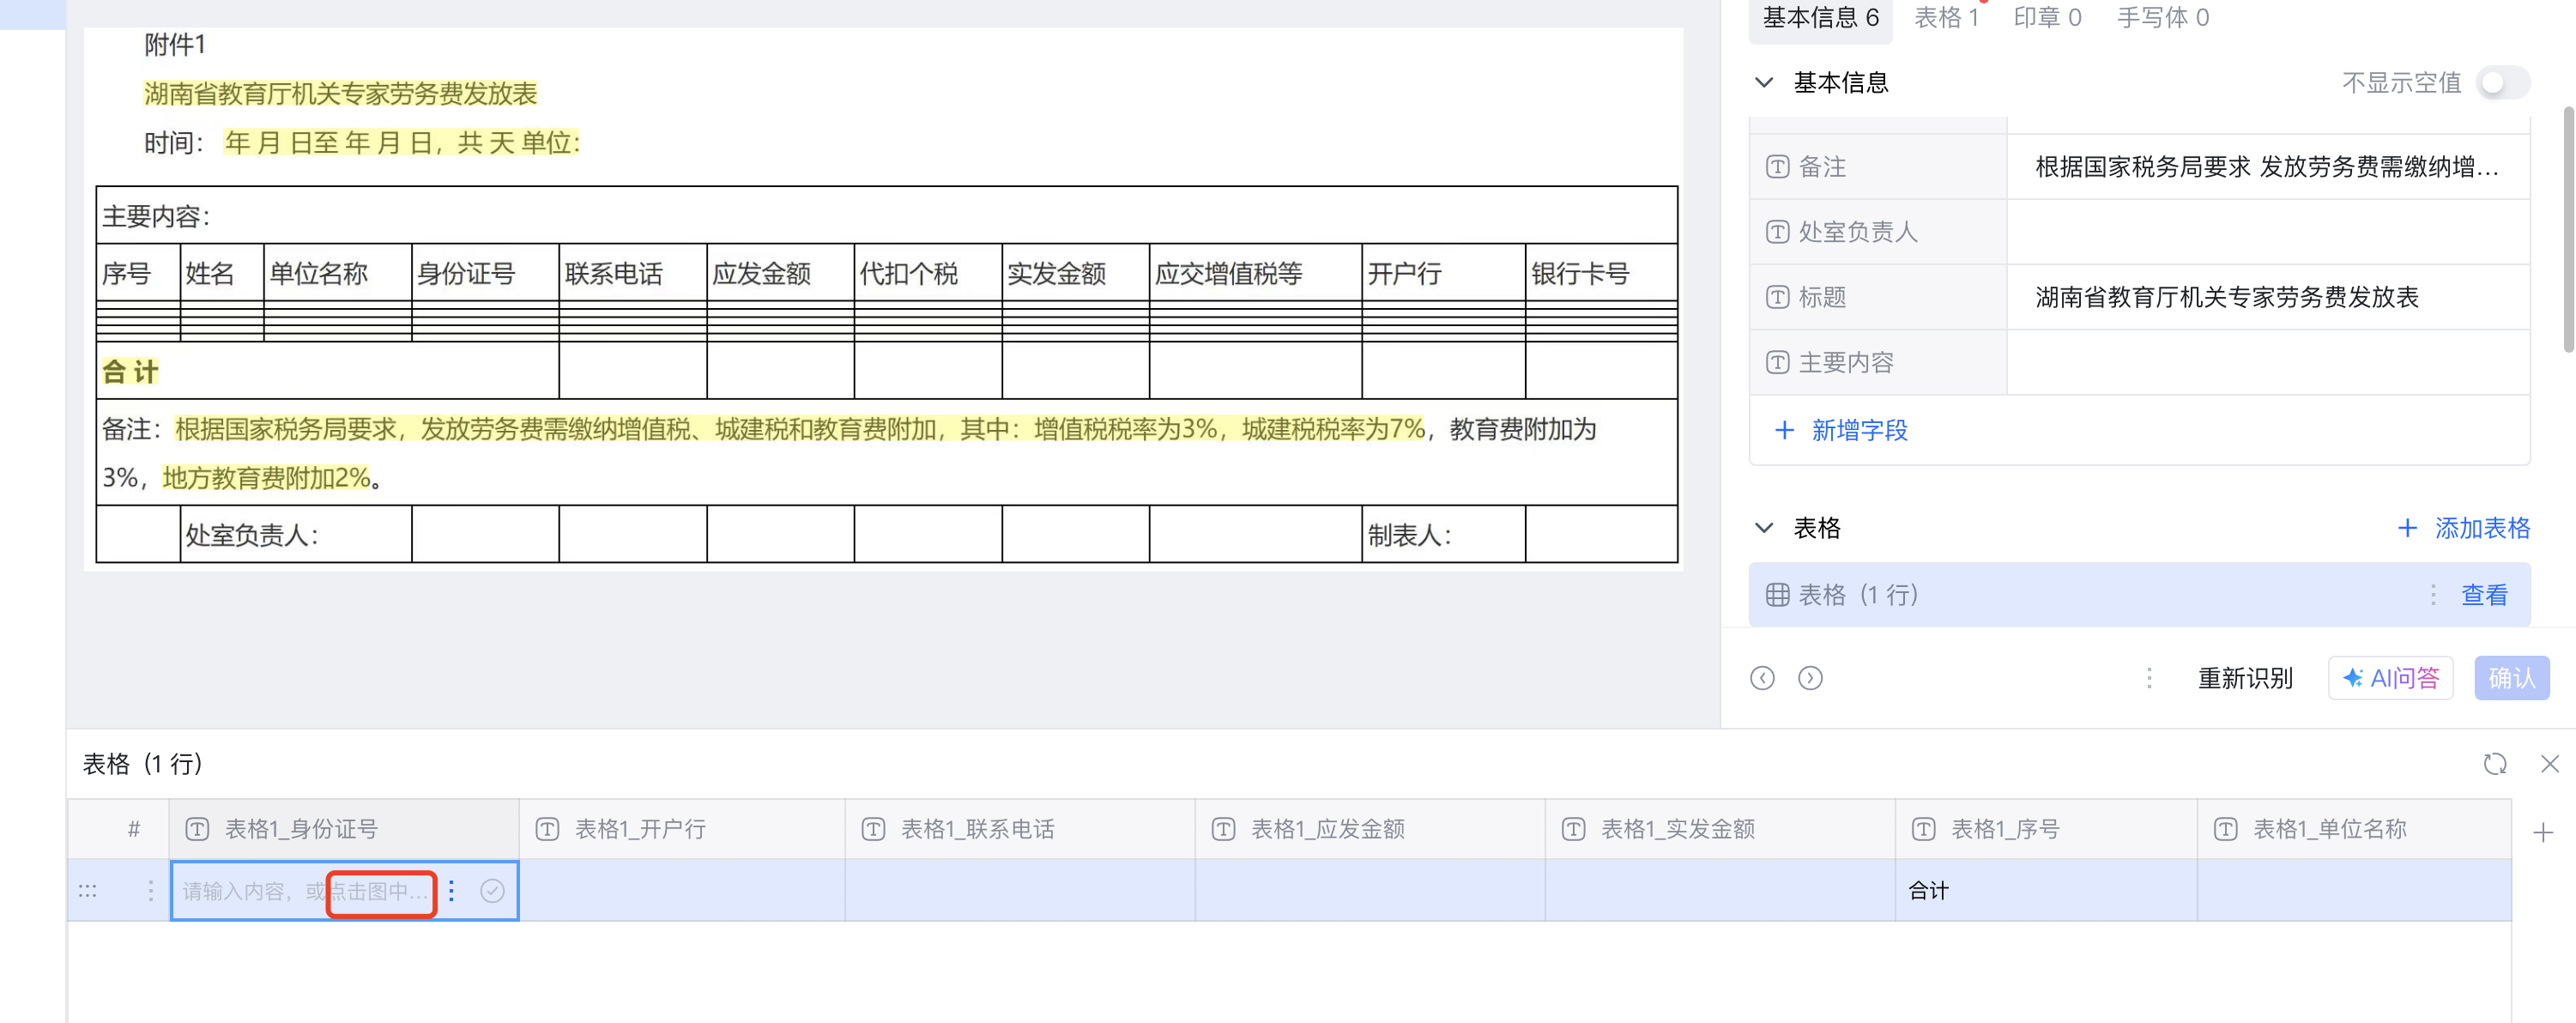Open more options beside 重新识别
Image resolution: width=2576 pixels, height=1023 pixels.
pyautogui.click(x=2149, y=678)
